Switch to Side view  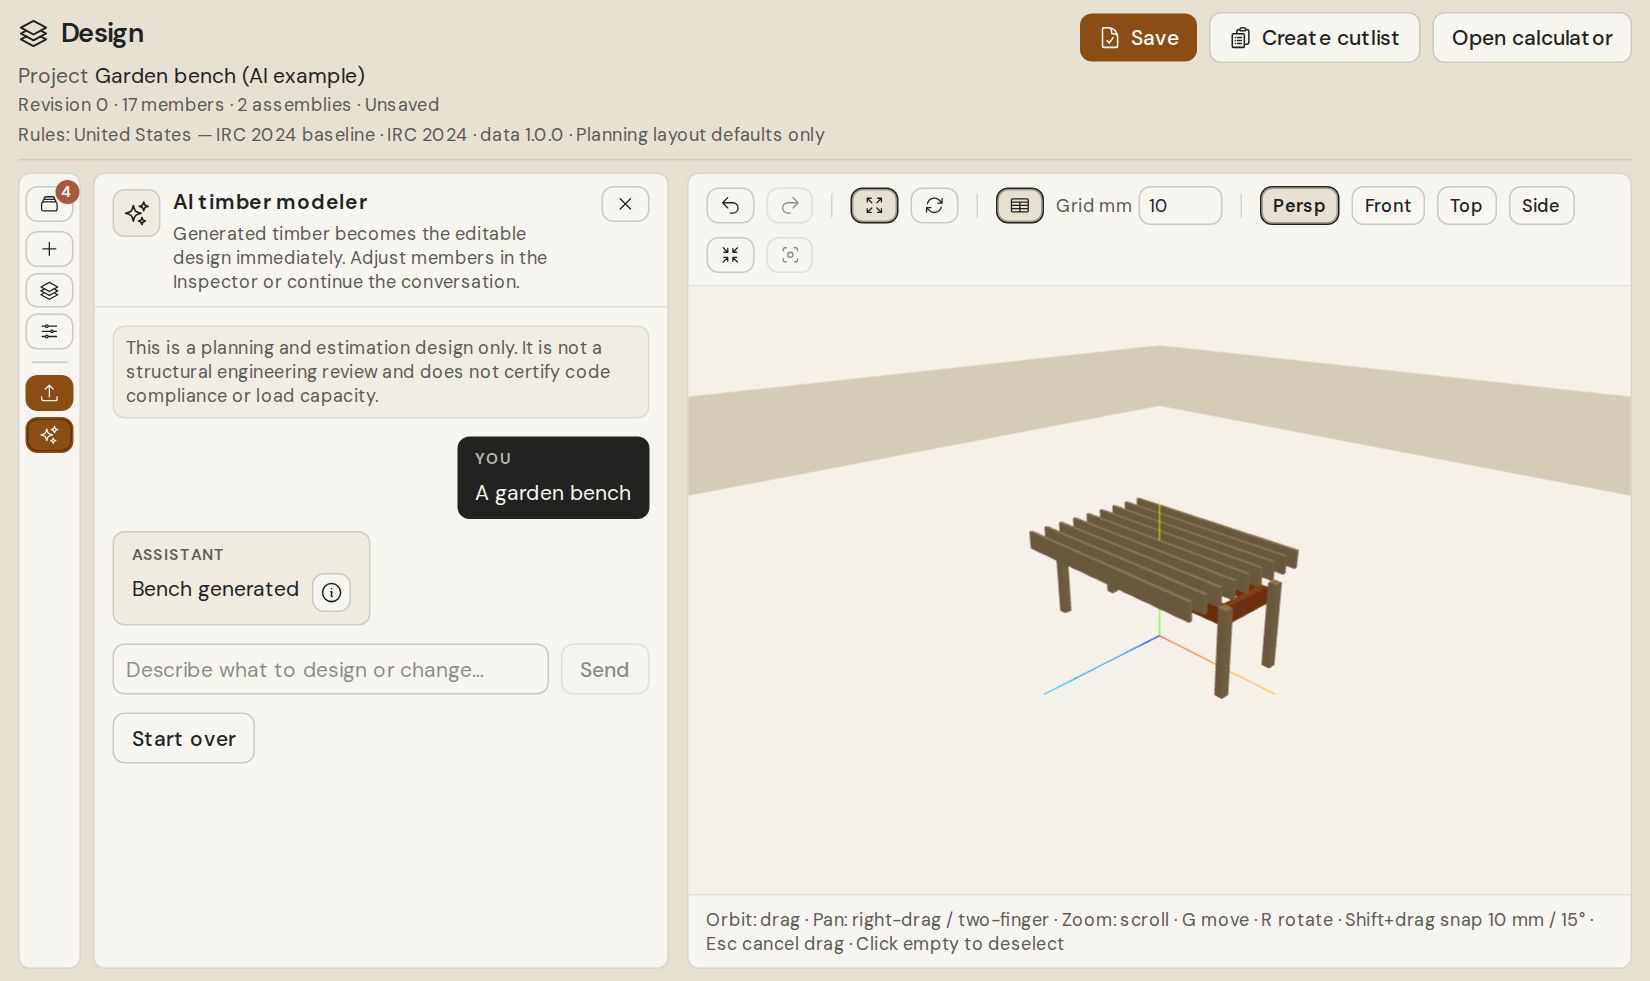[x=1540, y=205]
